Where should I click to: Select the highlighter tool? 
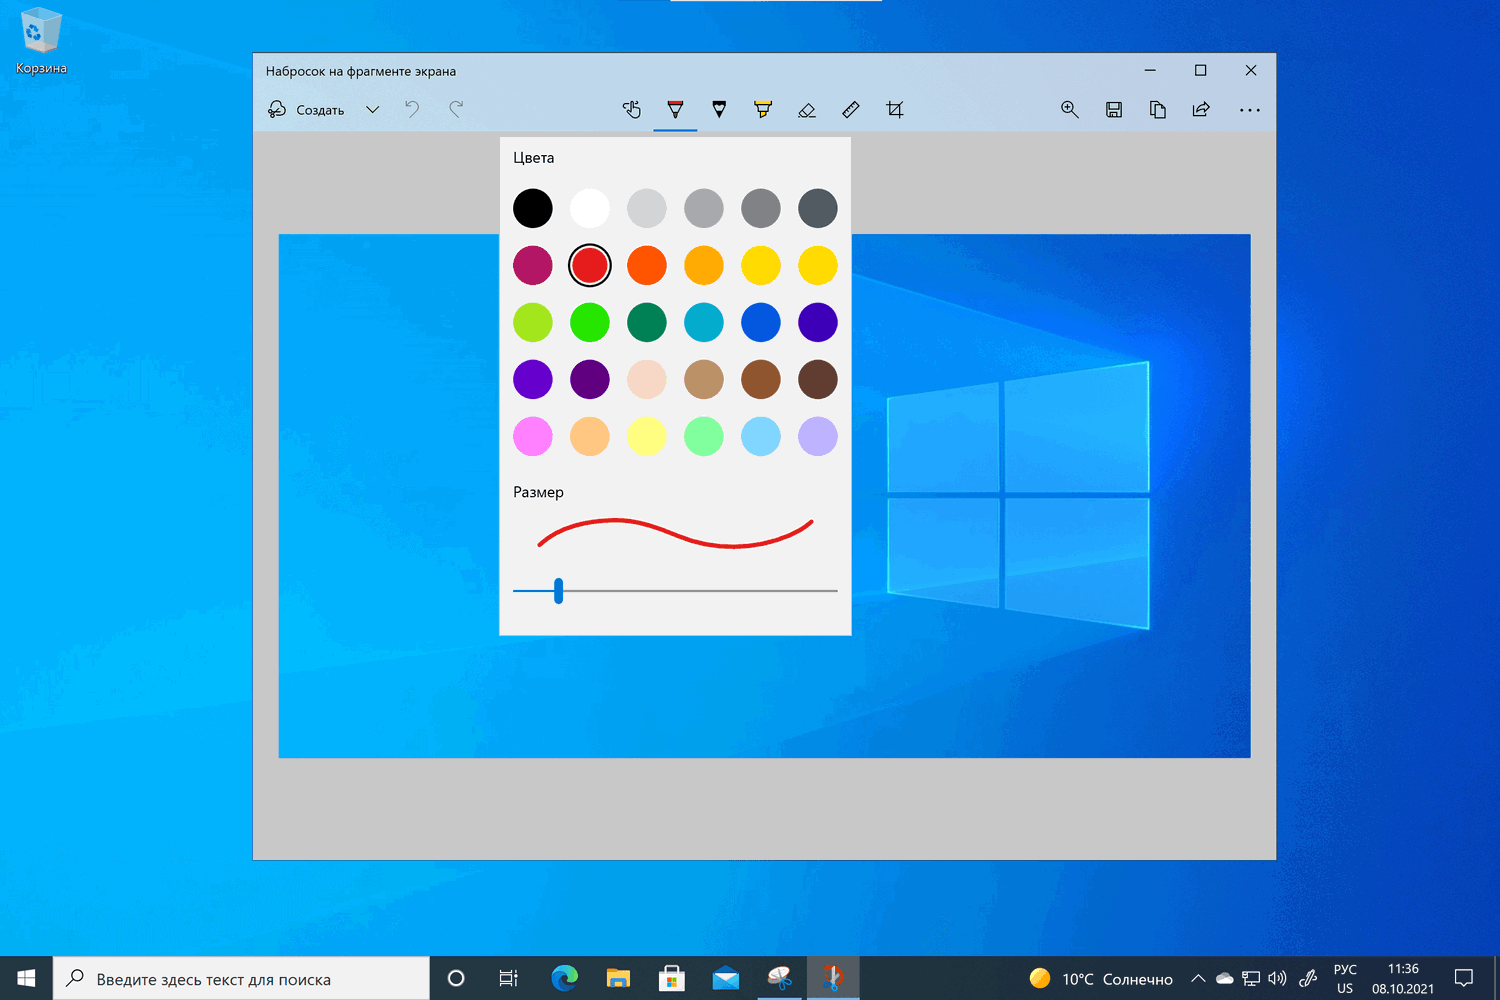tap(763, 110)
